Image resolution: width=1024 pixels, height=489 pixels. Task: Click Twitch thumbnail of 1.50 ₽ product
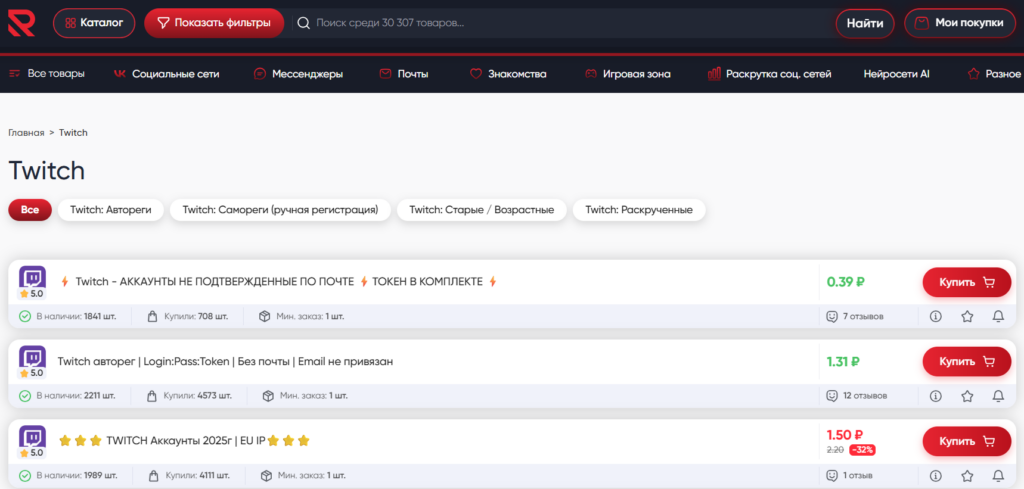point(32,437)
